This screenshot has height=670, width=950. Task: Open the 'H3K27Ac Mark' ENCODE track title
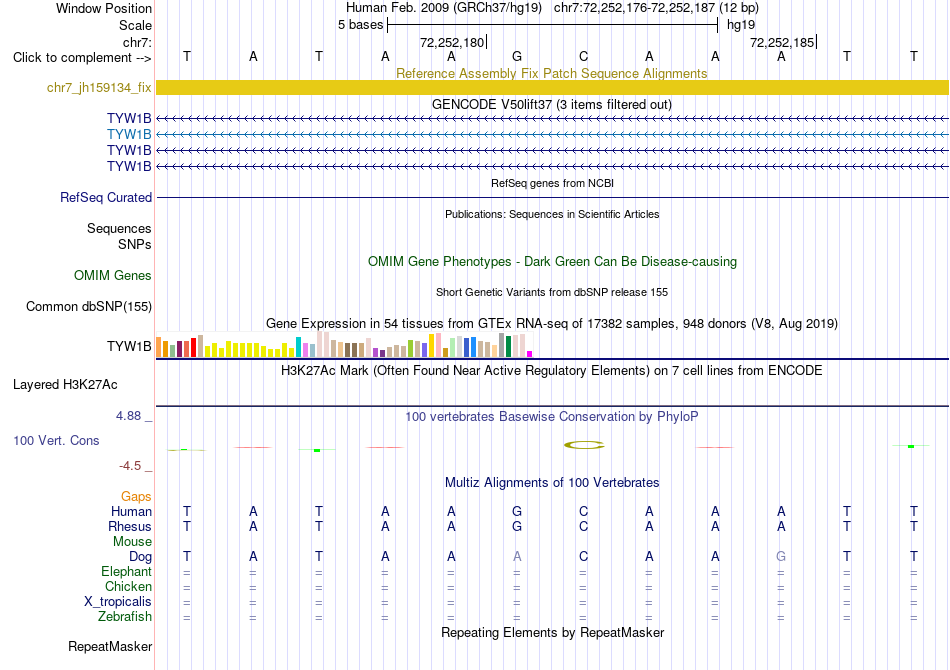[551, 371]
